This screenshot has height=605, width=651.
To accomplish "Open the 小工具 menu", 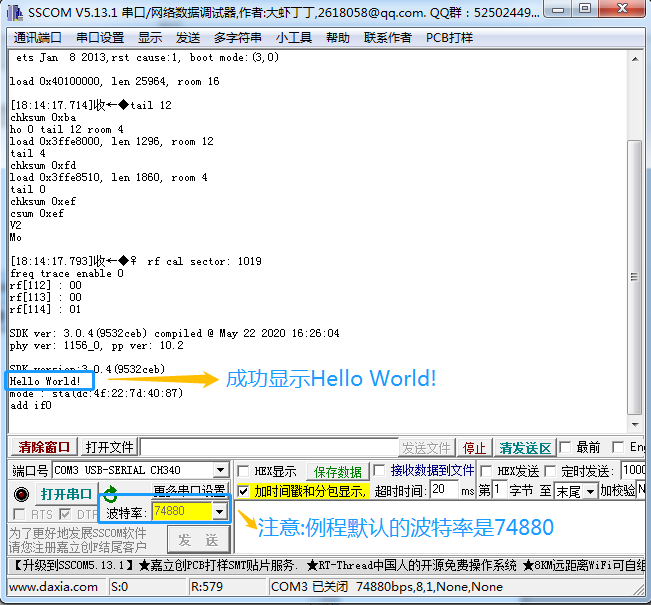I will click(x=294, y=38).
